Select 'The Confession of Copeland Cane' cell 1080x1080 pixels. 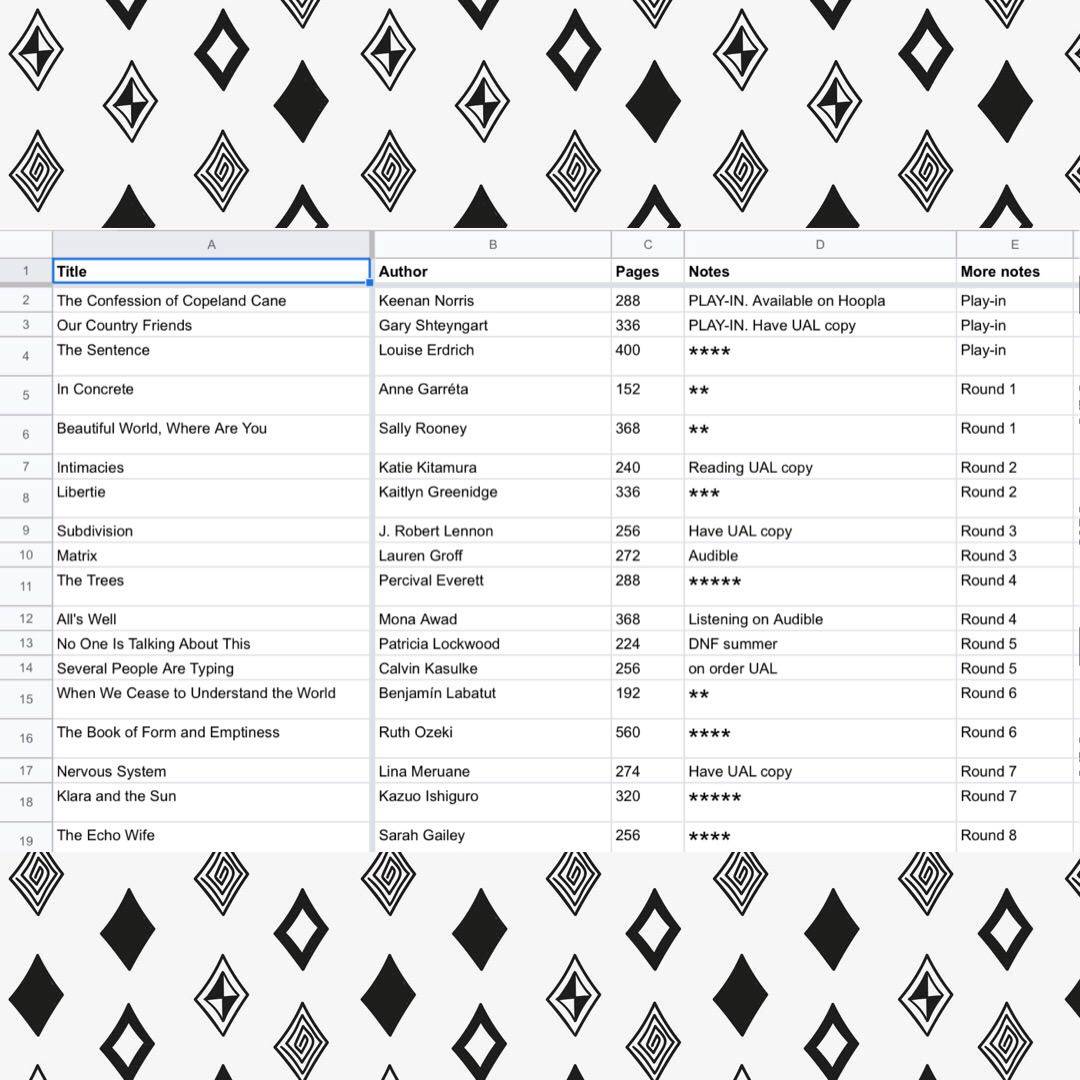(x=211, y=300)
